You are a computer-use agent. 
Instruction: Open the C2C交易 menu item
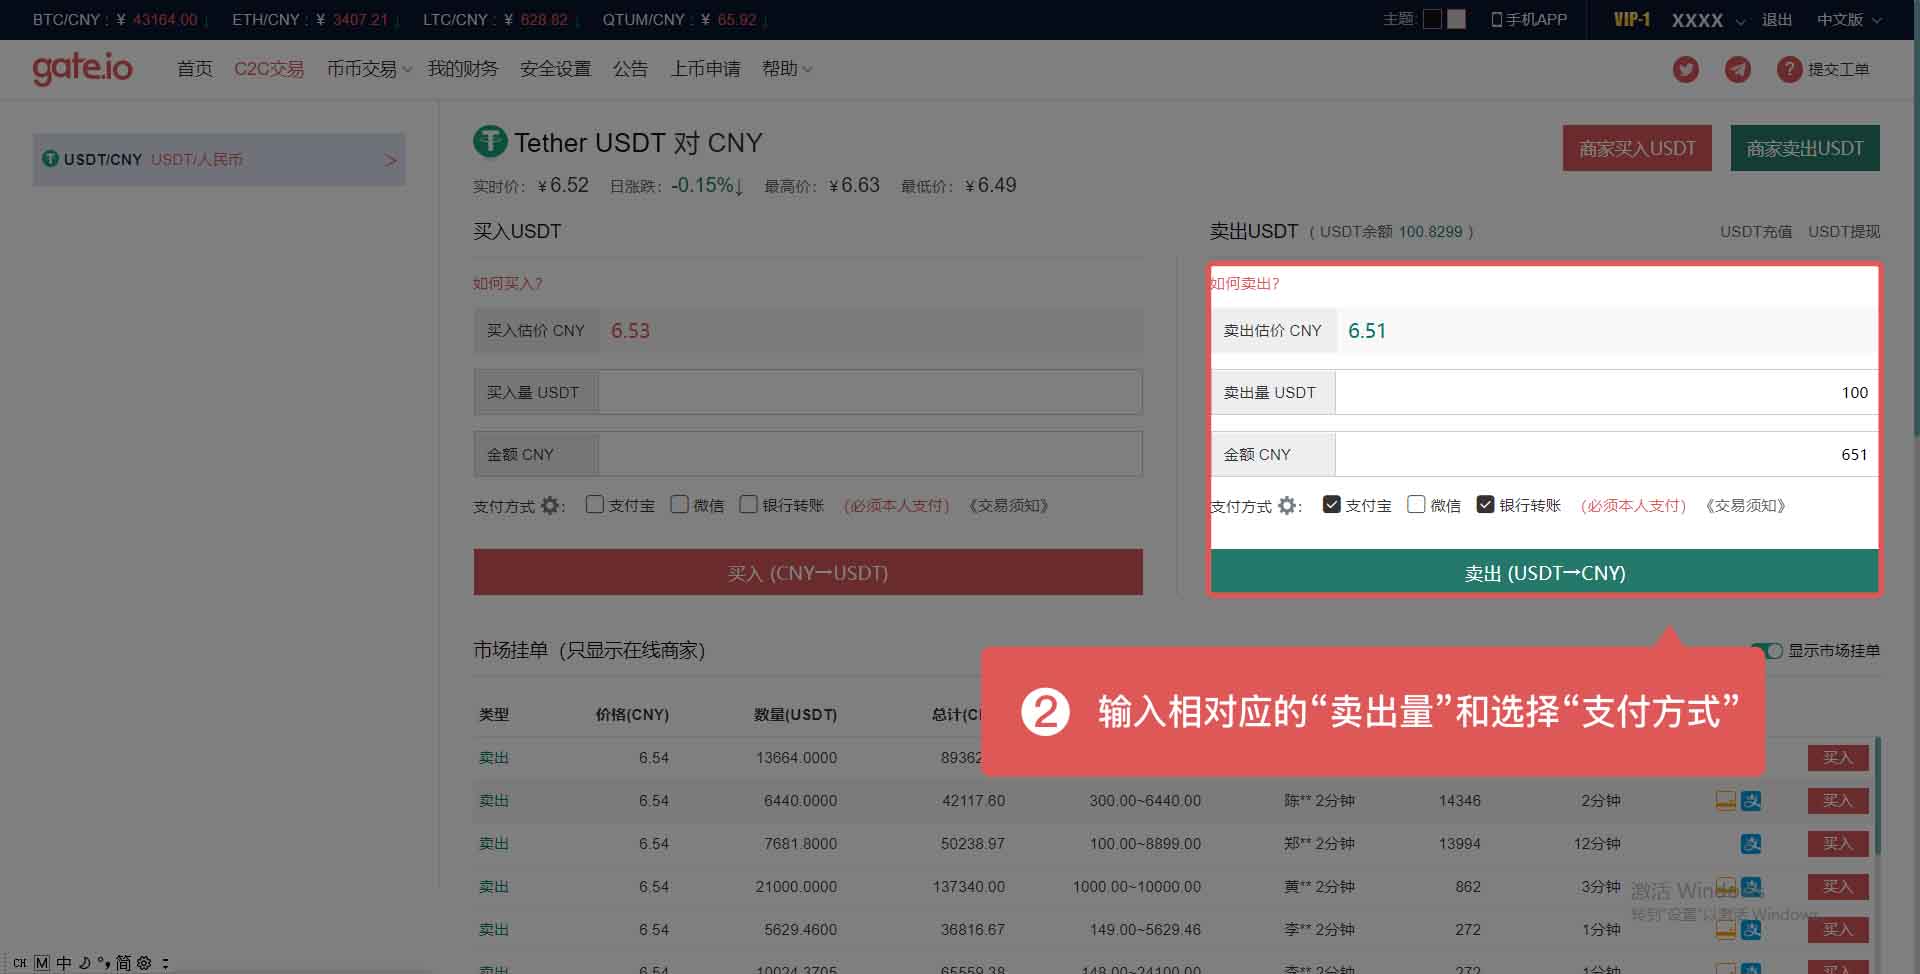pos(269,69)
